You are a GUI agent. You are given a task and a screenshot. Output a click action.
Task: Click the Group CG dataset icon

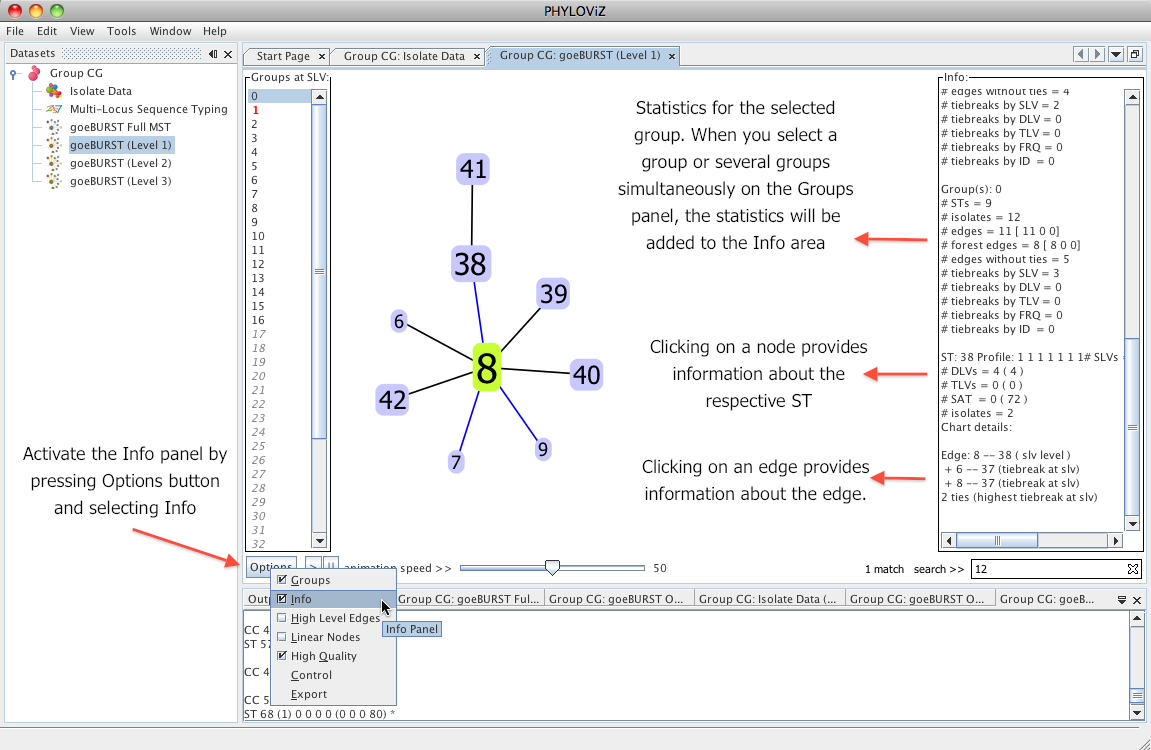coord(34,73)
